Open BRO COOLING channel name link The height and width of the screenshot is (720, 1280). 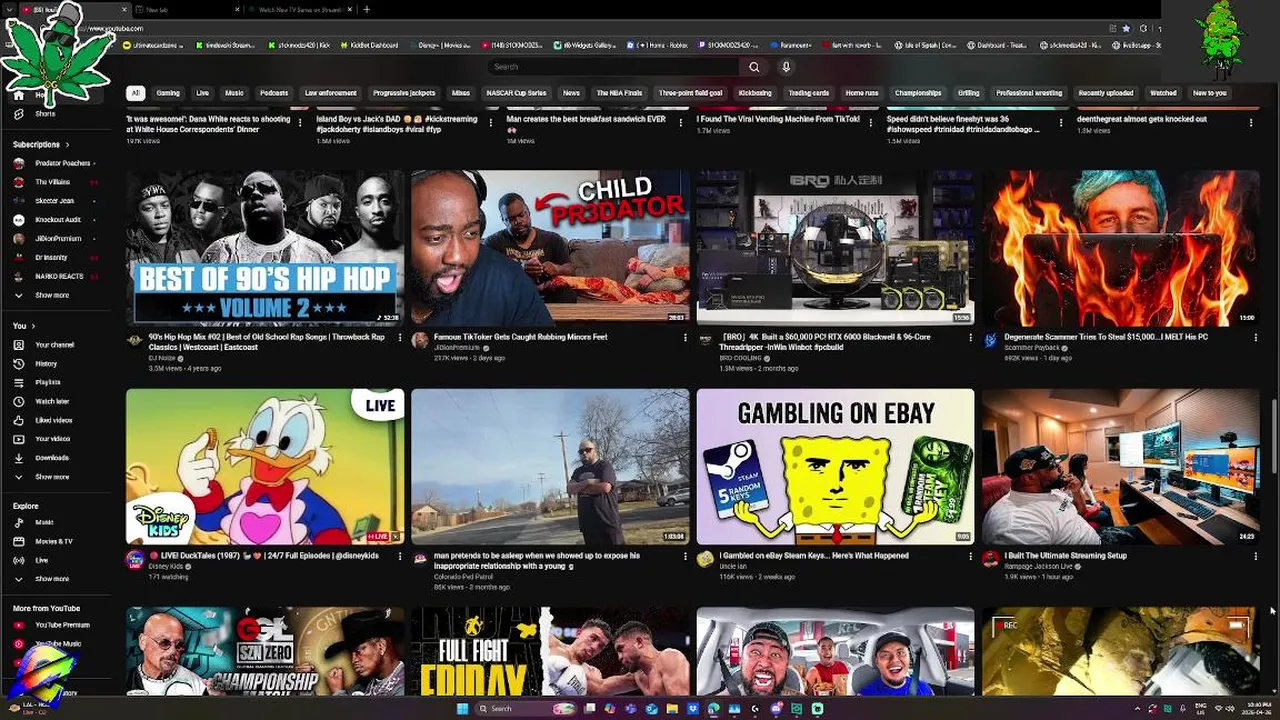pyautogui.click(x=740, y=358)
